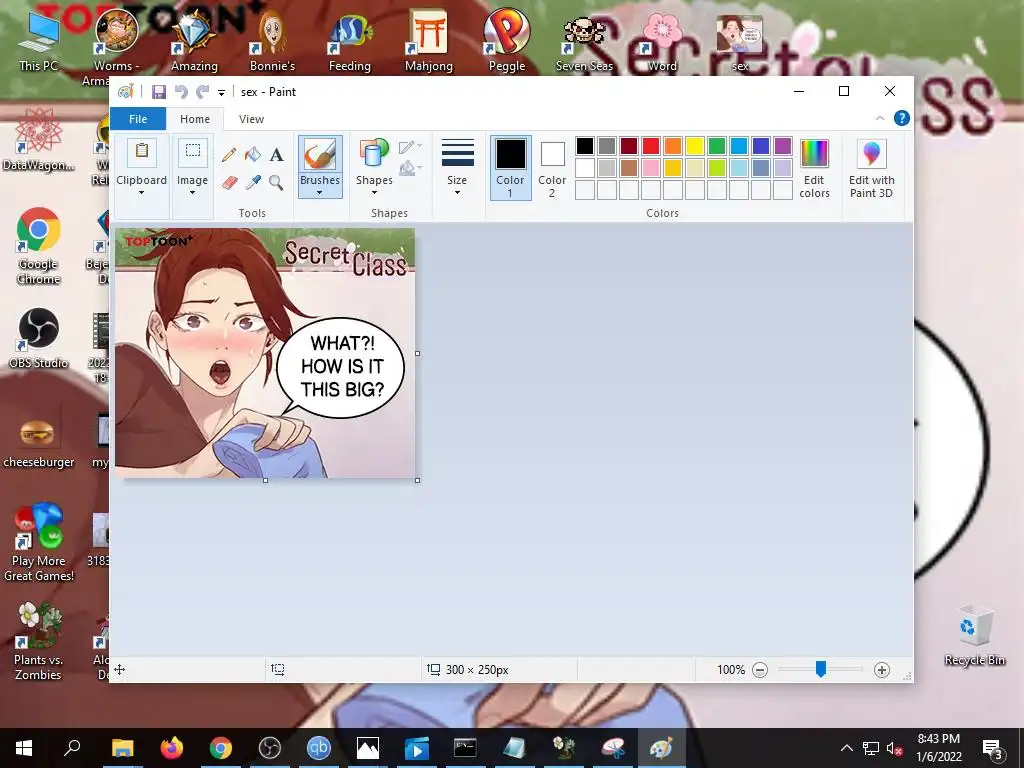The image size is (1024, 768).
Task: Open the shape Outline dropdown
Action: [410, 146]
